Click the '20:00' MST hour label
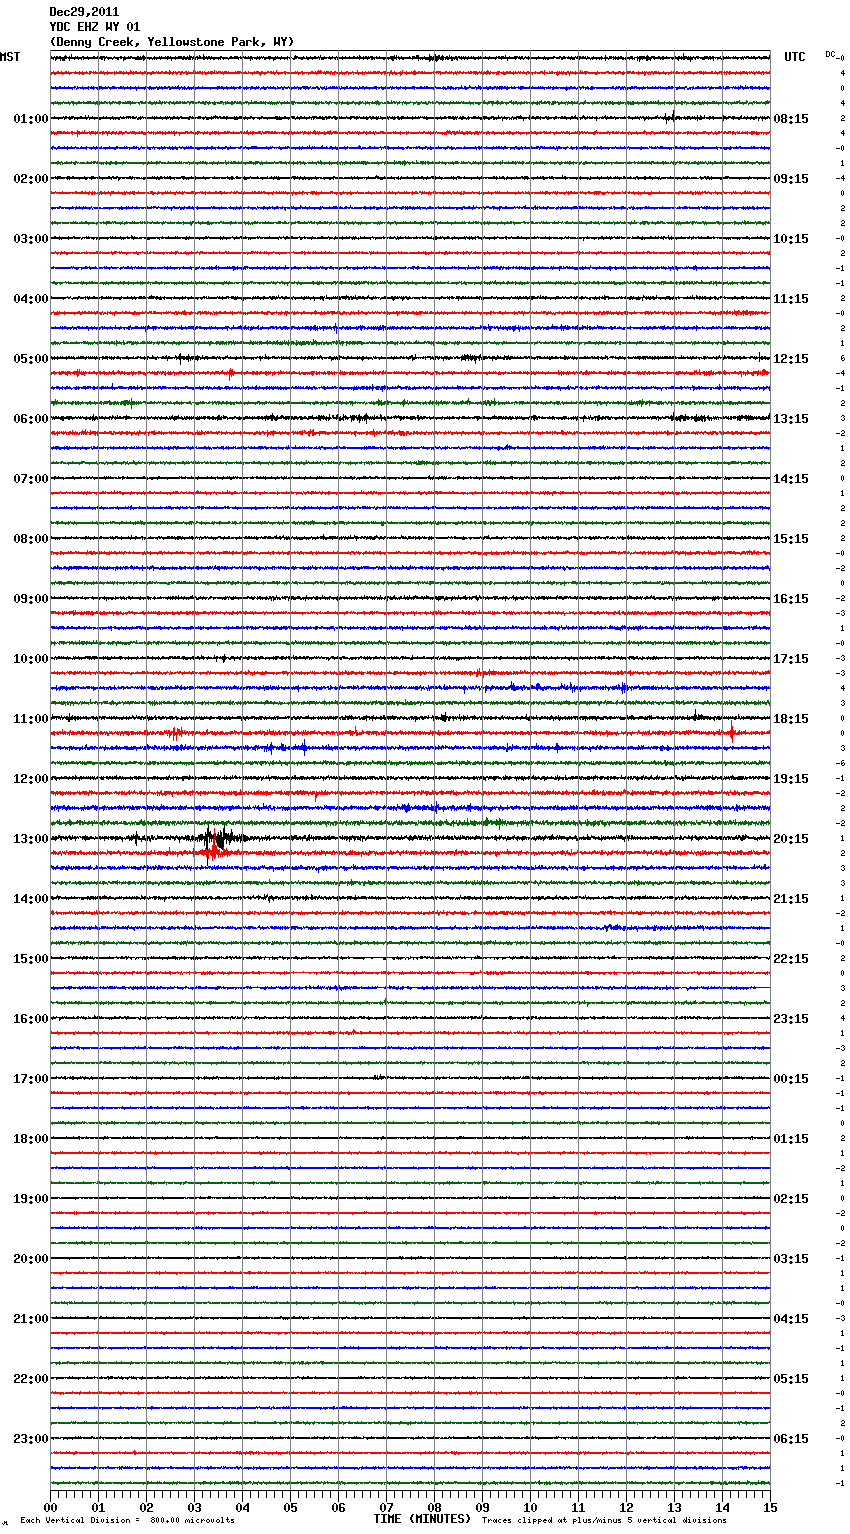Screen dimensions: 850x1534 click(31, 1259)
